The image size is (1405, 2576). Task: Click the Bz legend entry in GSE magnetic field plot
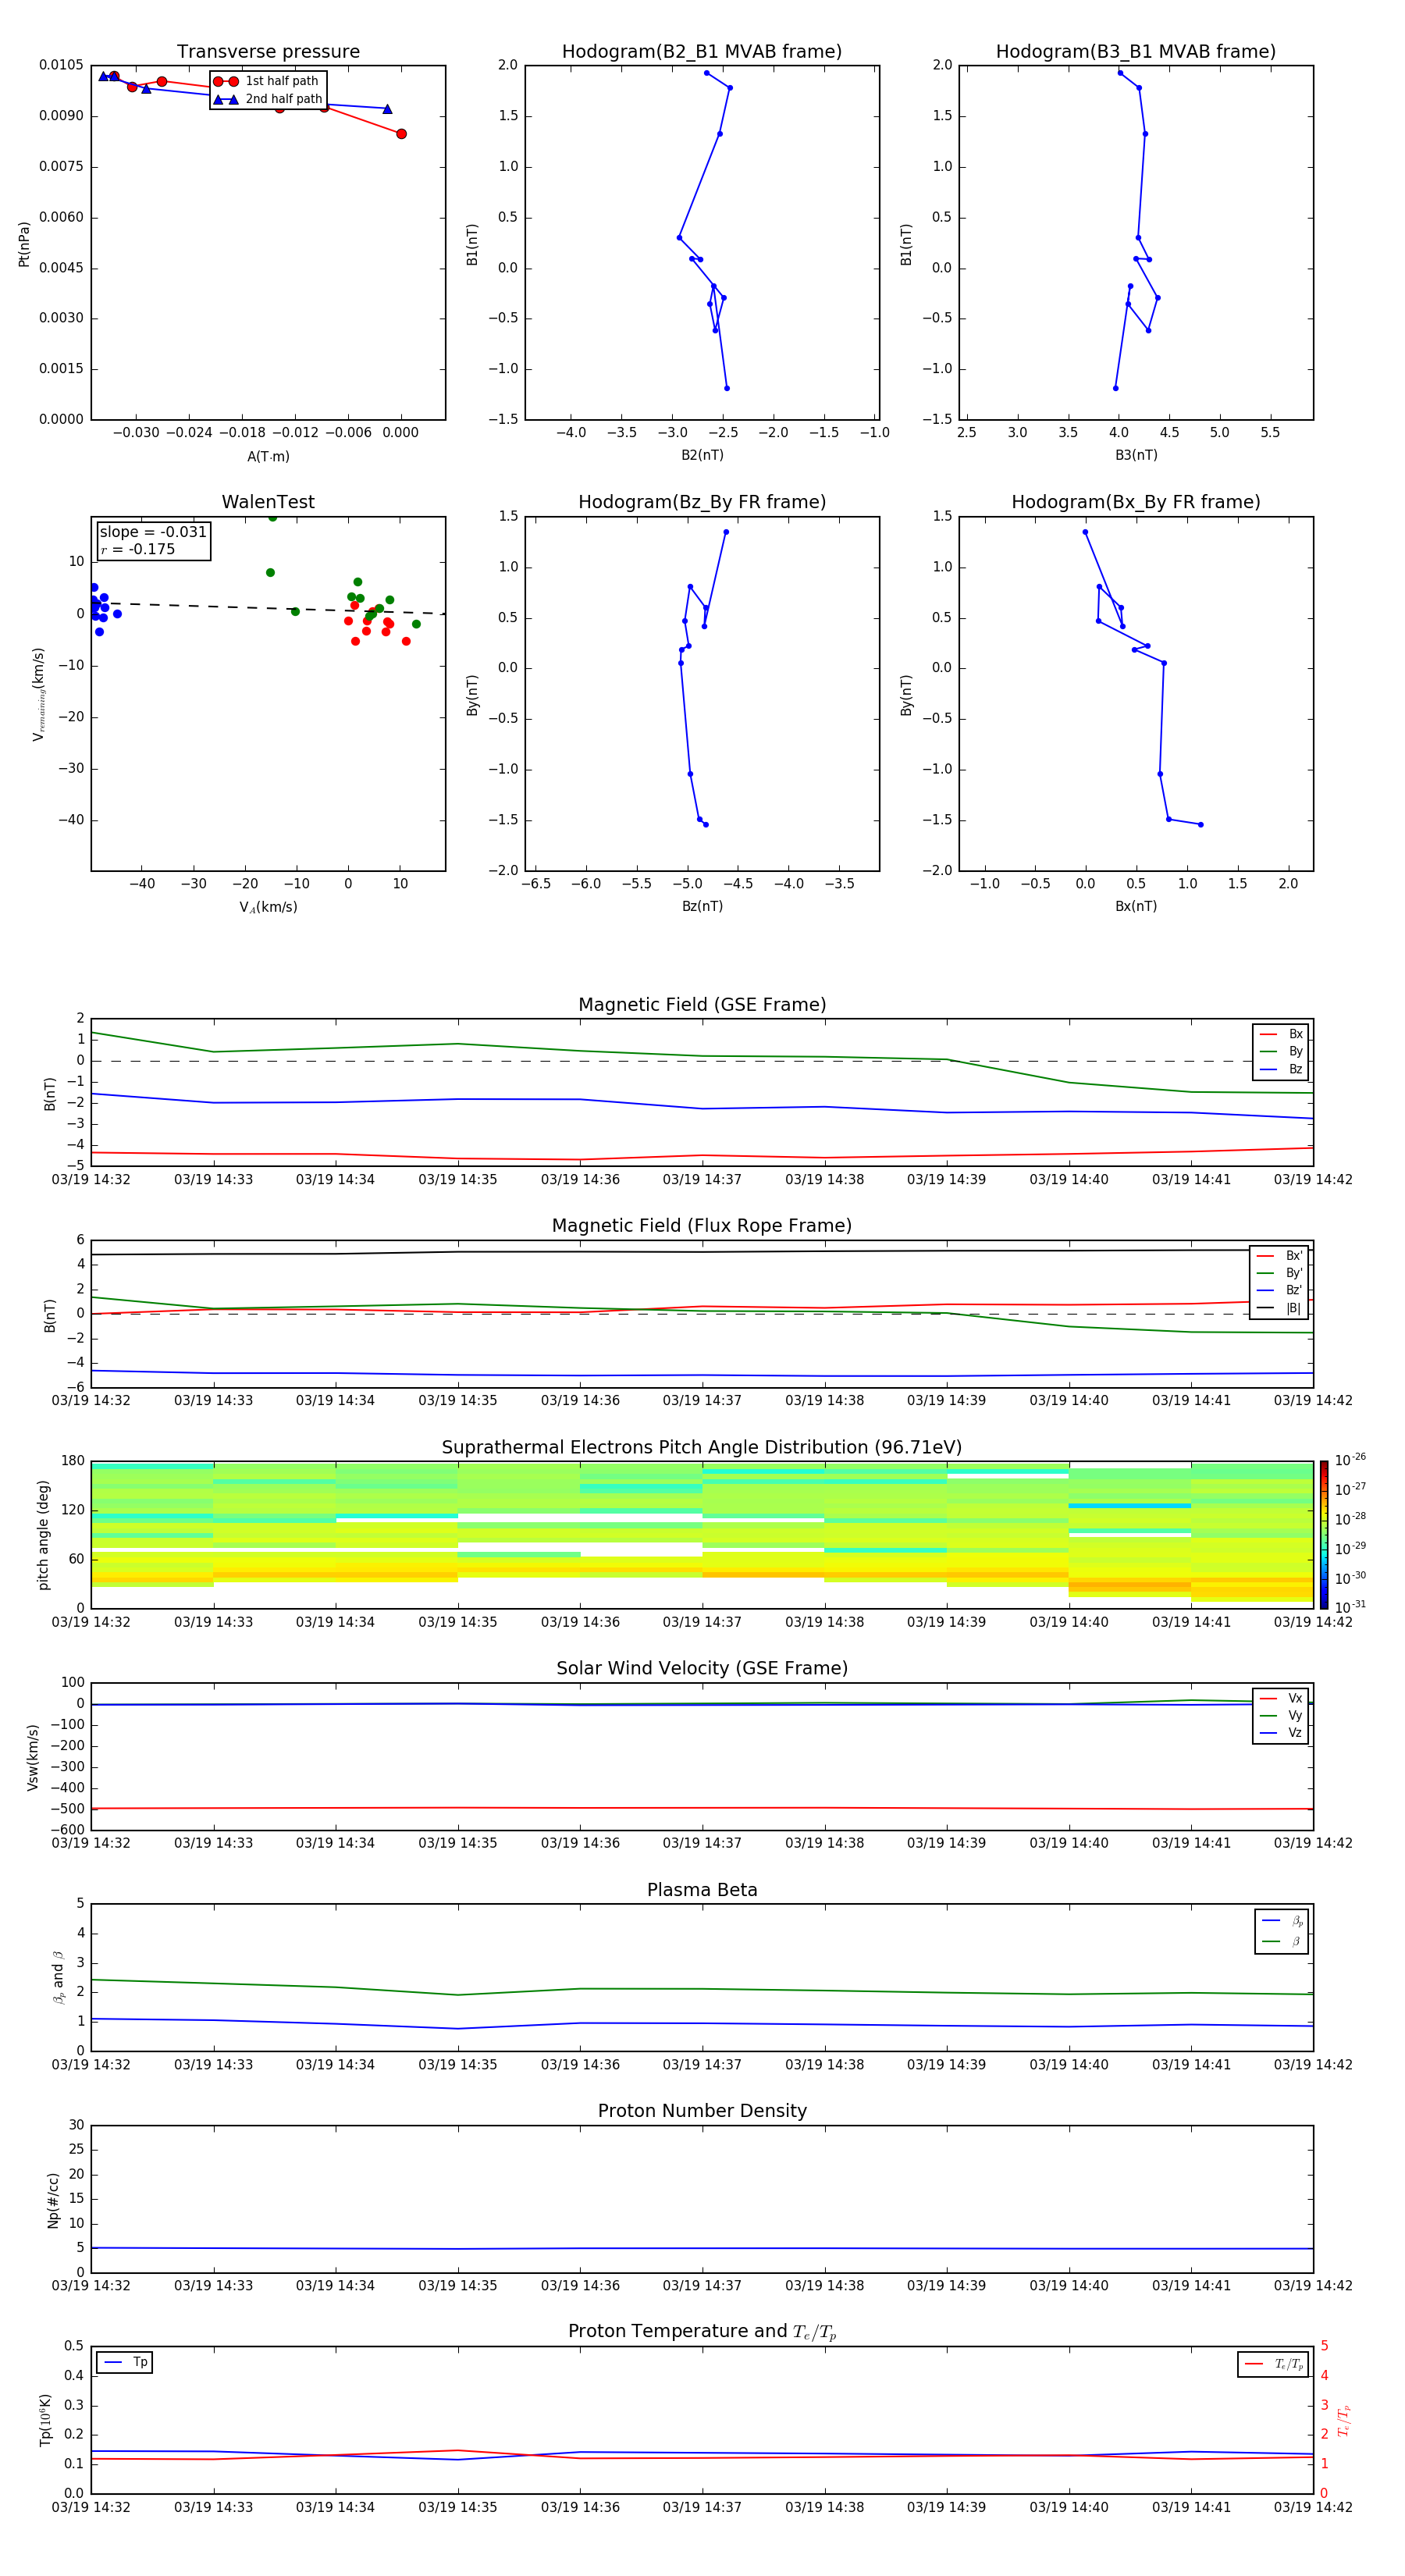coord(1281,1069)
